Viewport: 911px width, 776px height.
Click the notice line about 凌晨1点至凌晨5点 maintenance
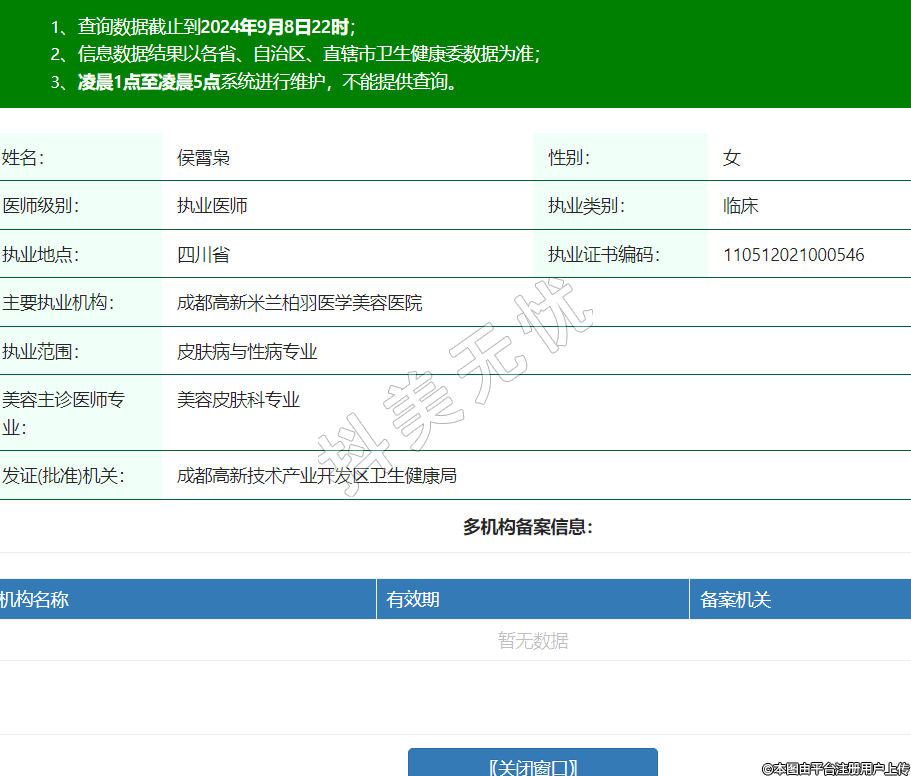tap(256, 82)
